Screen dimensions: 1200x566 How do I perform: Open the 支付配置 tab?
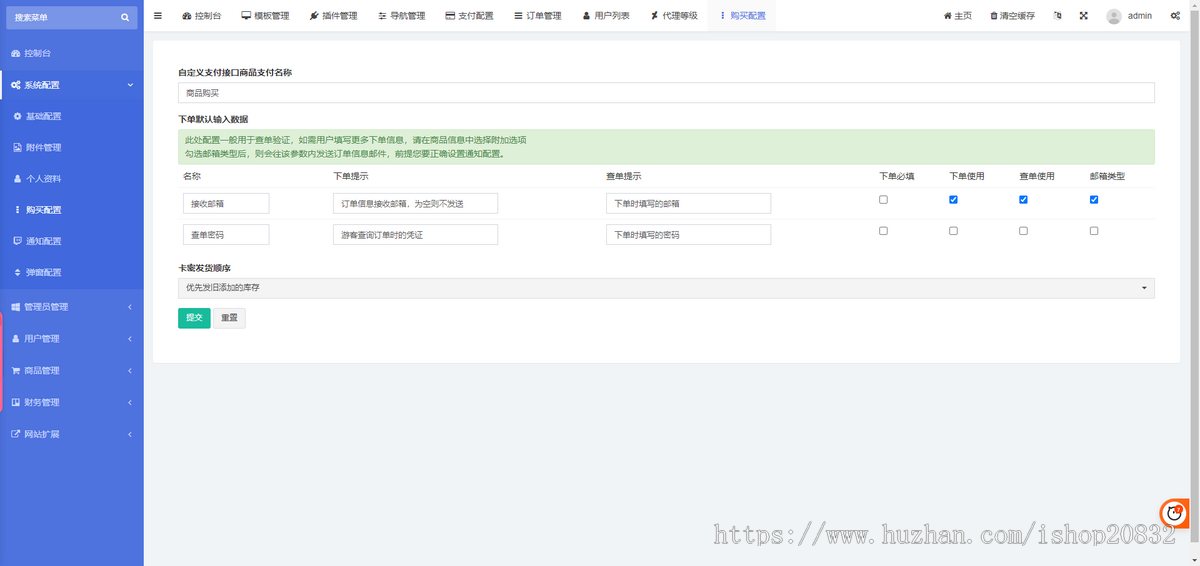point(469,16)
